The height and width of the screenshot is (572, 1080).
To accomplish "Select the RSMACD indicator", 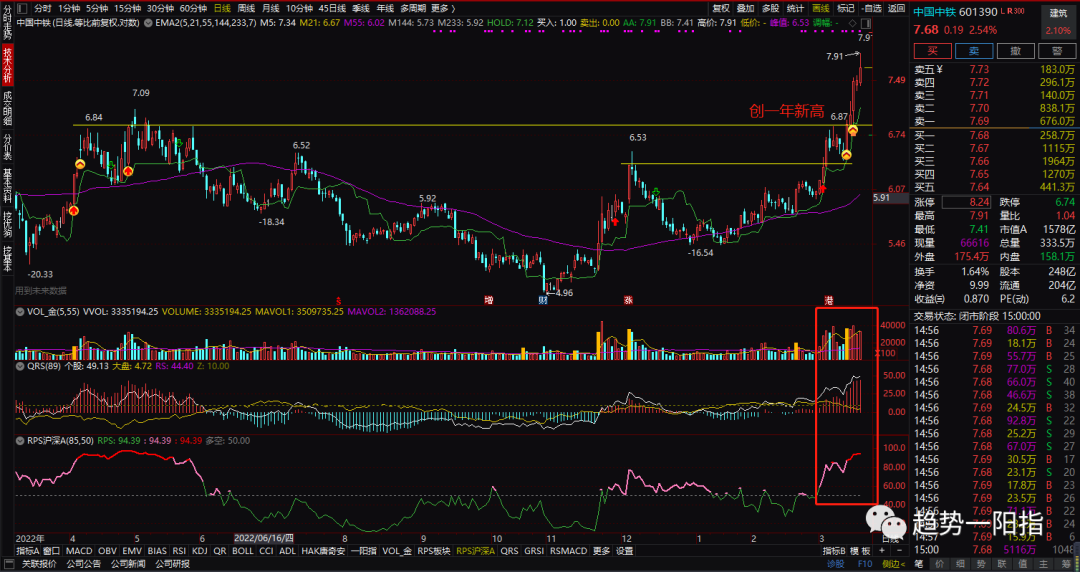I will (x=568, y=551).
